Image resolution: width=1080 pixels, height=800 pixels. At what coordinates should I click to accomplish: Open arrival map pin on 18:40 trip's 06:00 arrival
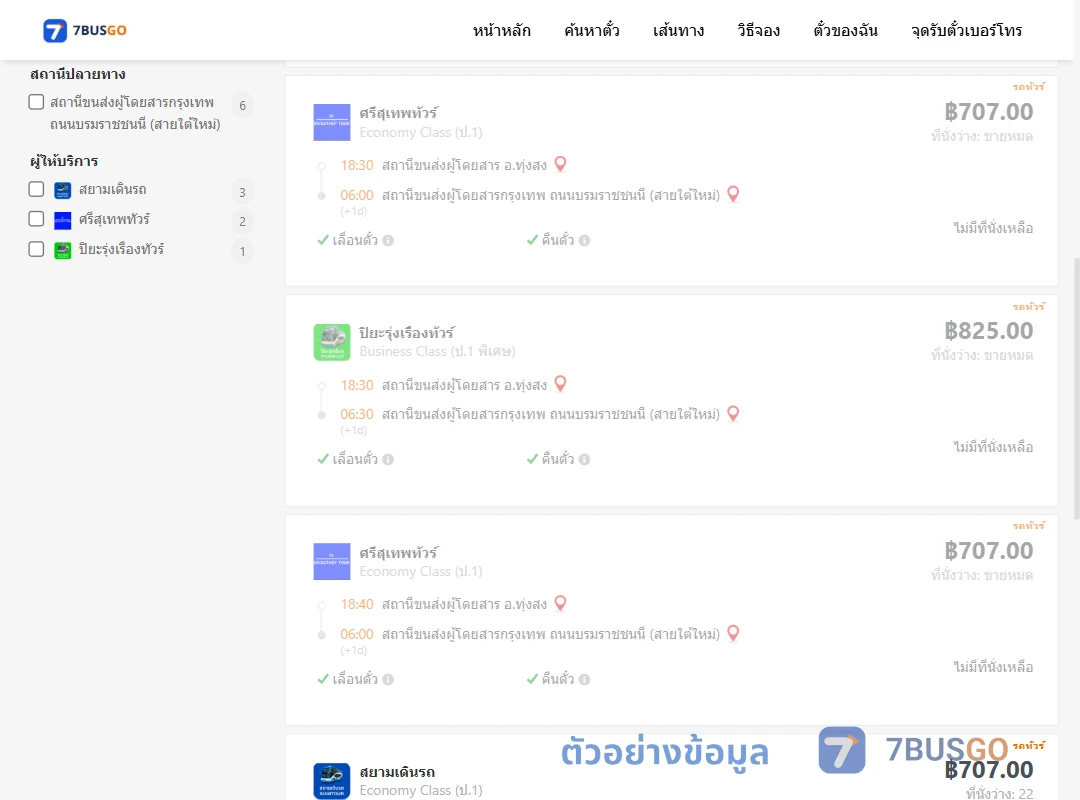[734, 633]
